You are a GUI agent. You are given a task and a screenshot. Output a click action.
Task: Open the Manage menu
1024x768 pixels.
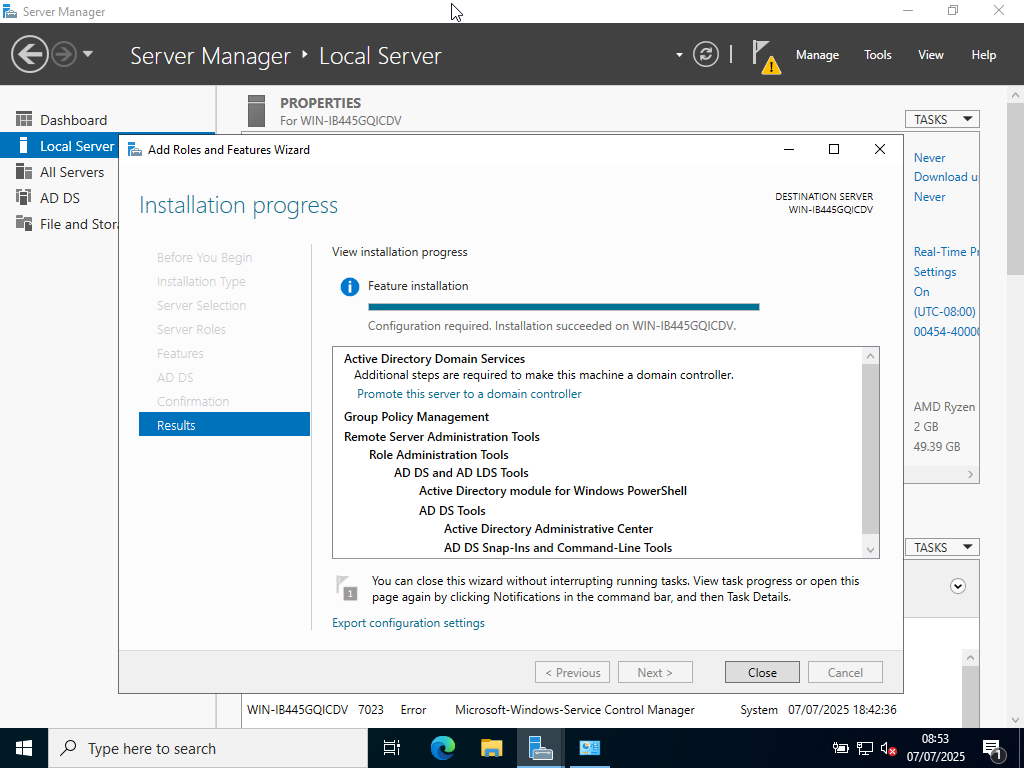[817, 55]
